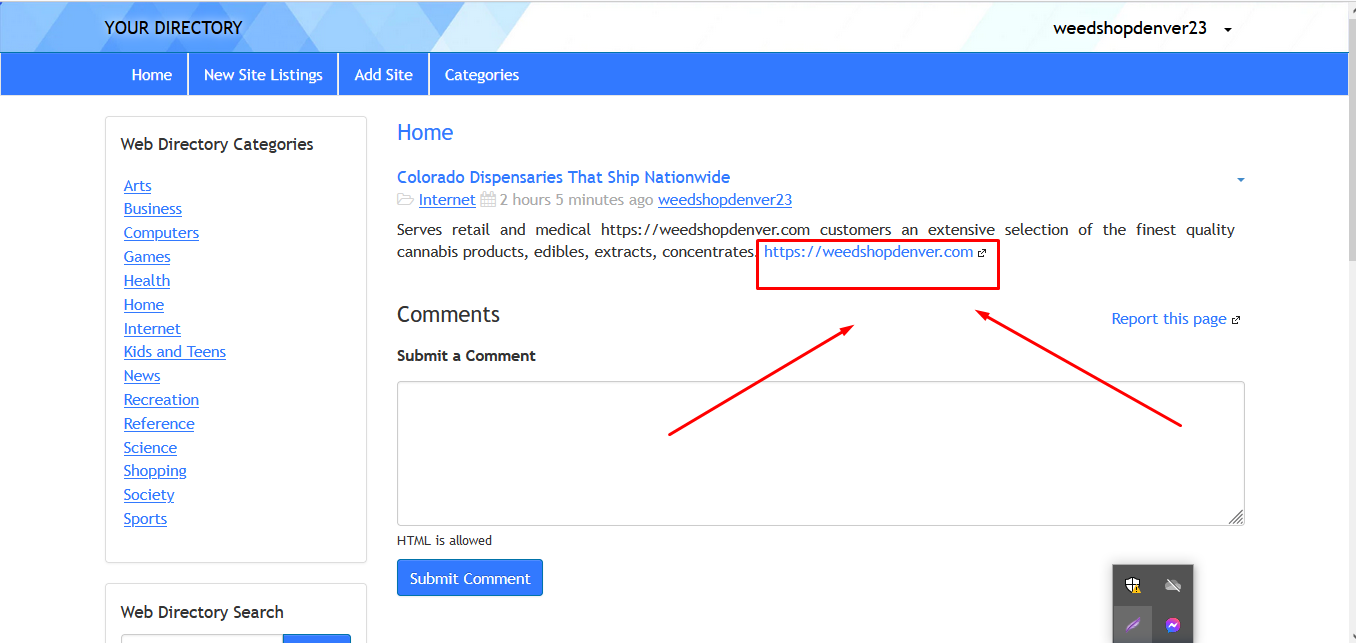Click the Home breadcrumb heading
The image size is (1356, 643).
click(x=425, y=132)
